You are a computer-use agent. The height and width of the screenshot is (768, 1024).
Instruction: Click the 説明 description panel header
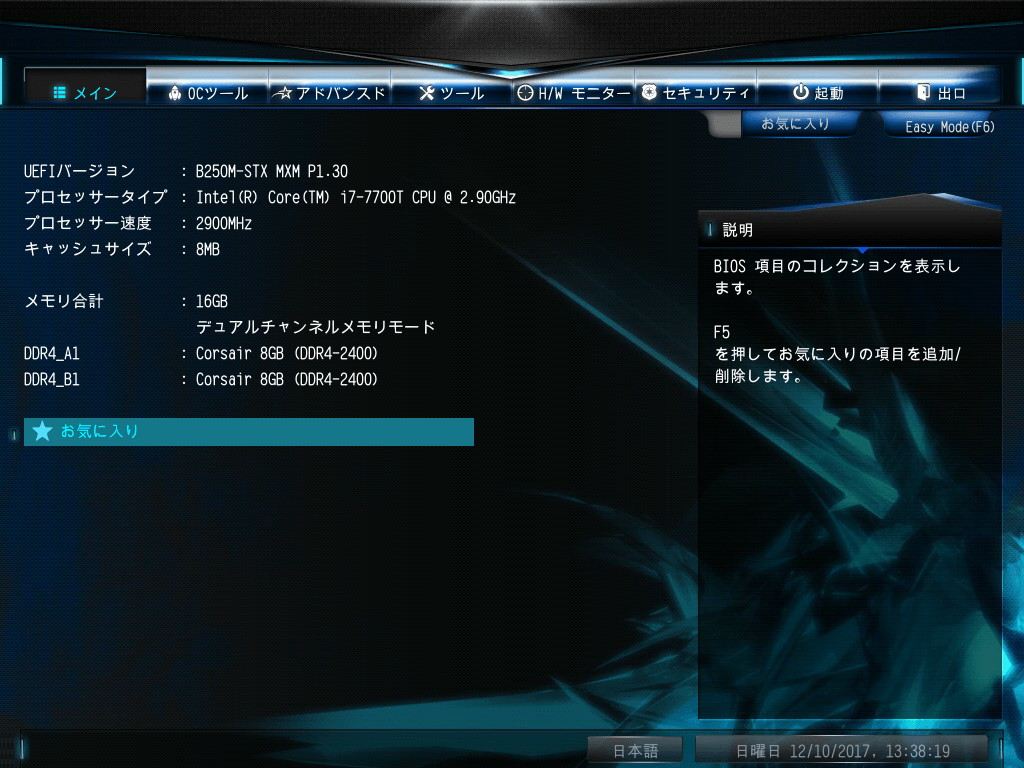849,230
